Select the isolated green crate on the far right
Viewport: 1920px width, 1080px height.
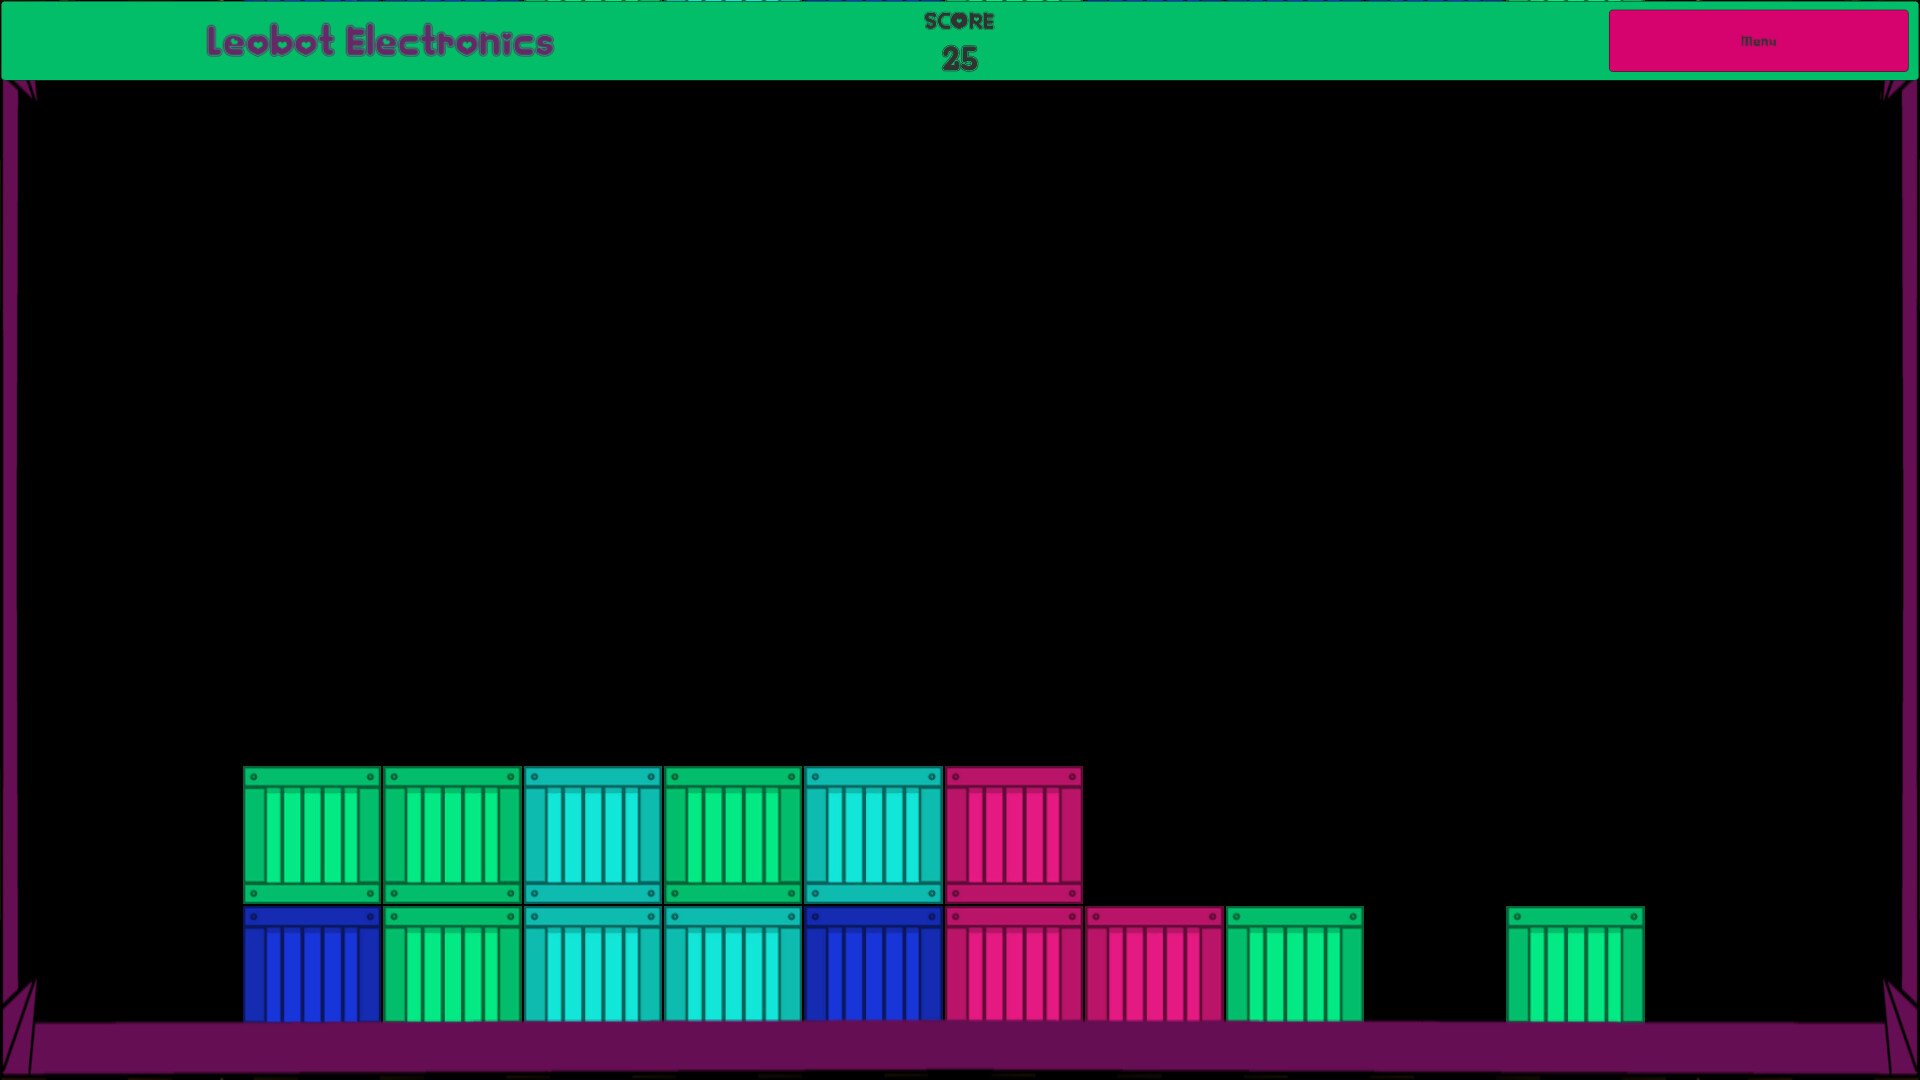coord(1575,963)
